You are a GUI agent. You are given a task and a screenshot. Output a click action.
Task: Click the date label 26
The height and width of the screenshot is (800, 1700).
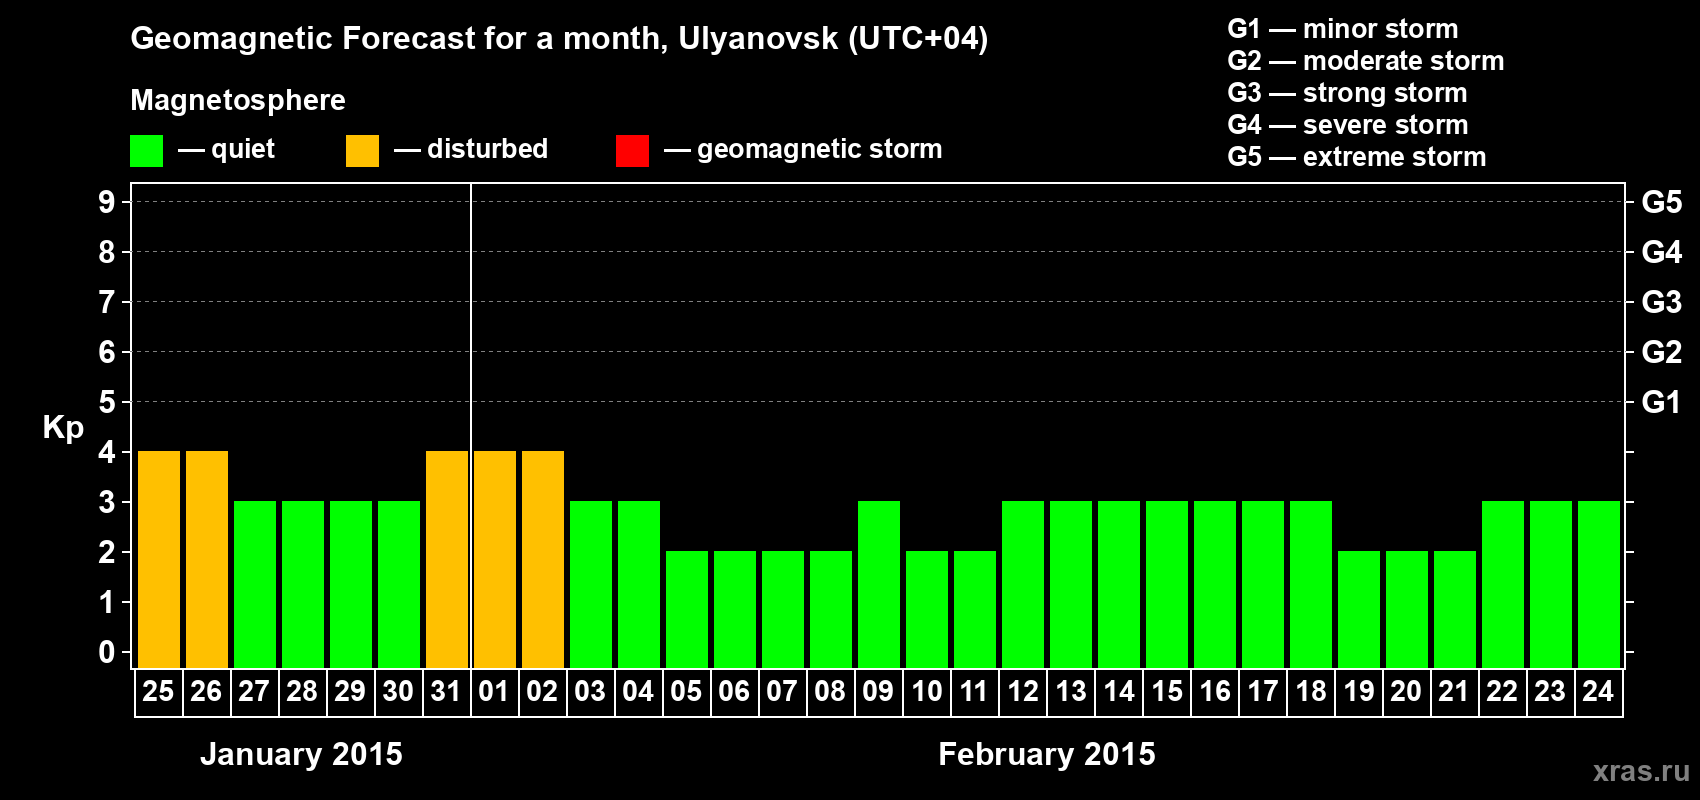click(206, 692)
